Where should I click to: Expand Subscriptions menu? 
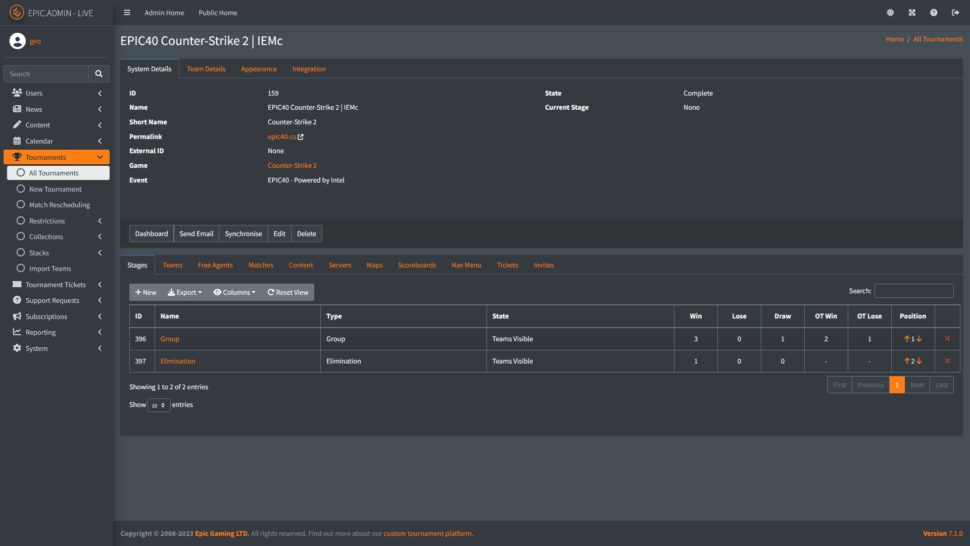coord(56,317)
